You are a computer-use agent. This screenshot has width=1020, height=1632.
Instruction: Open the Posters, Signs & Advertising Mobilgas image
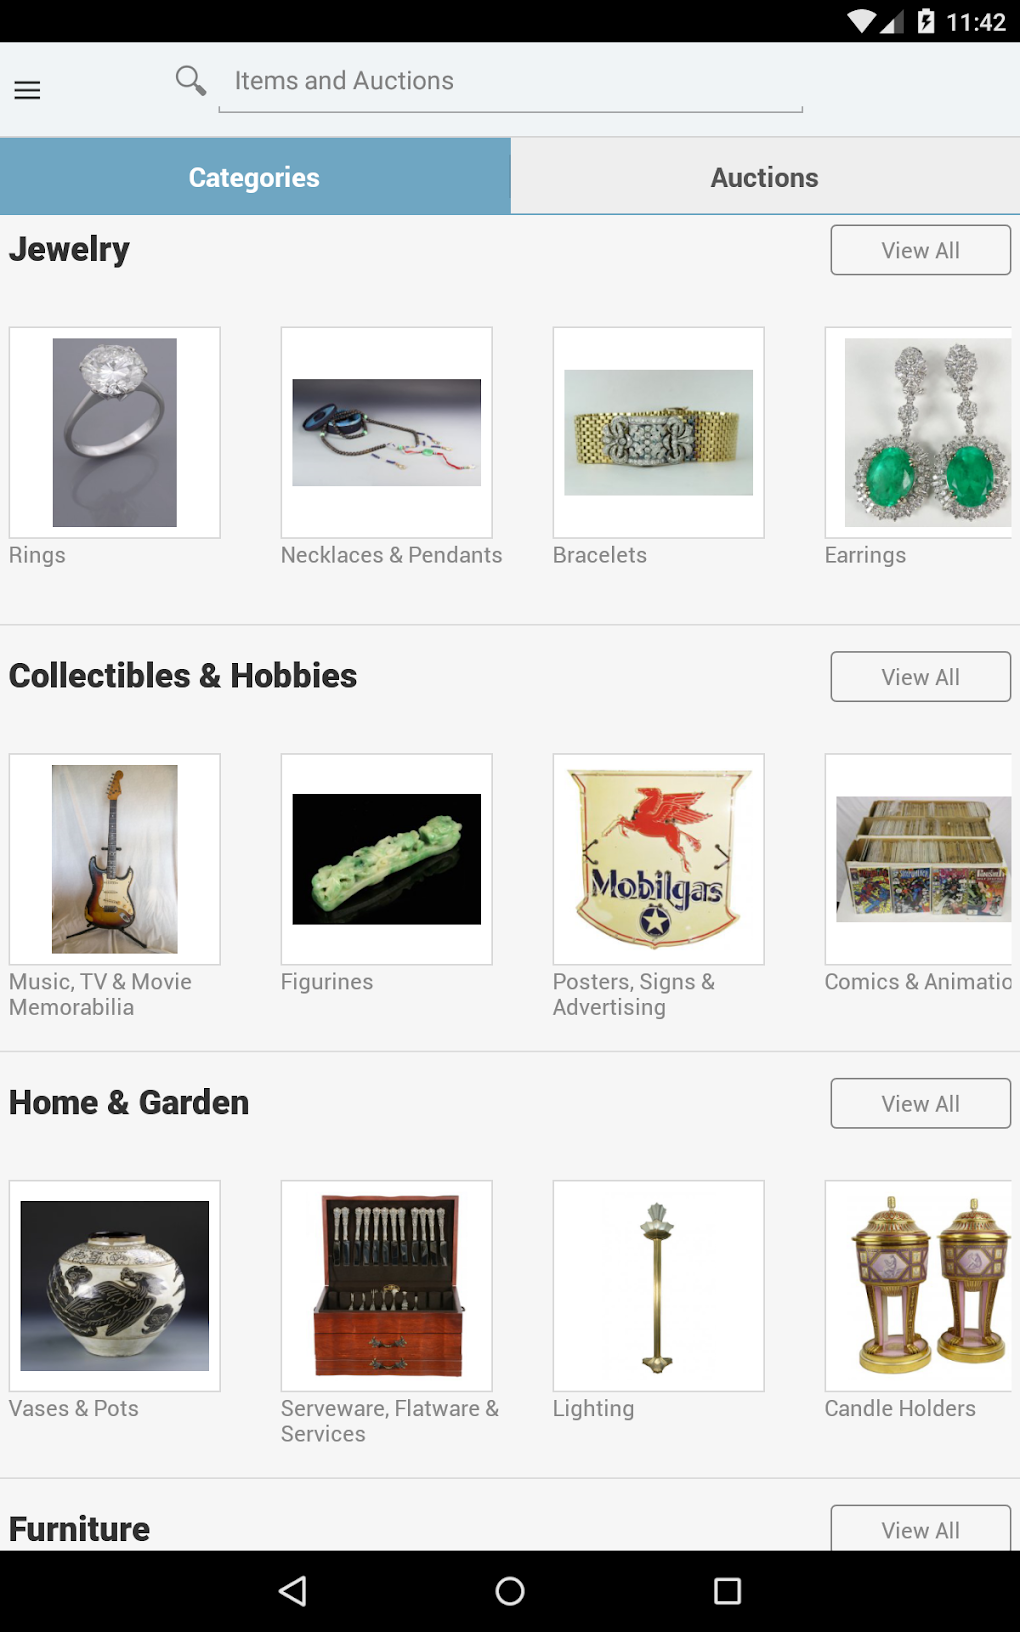tap(659, 859)
